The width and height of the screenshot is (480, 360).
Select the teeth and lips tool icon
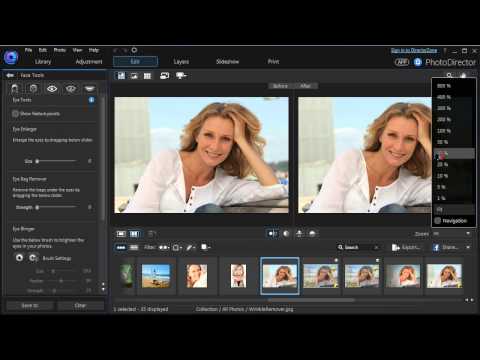89,89
